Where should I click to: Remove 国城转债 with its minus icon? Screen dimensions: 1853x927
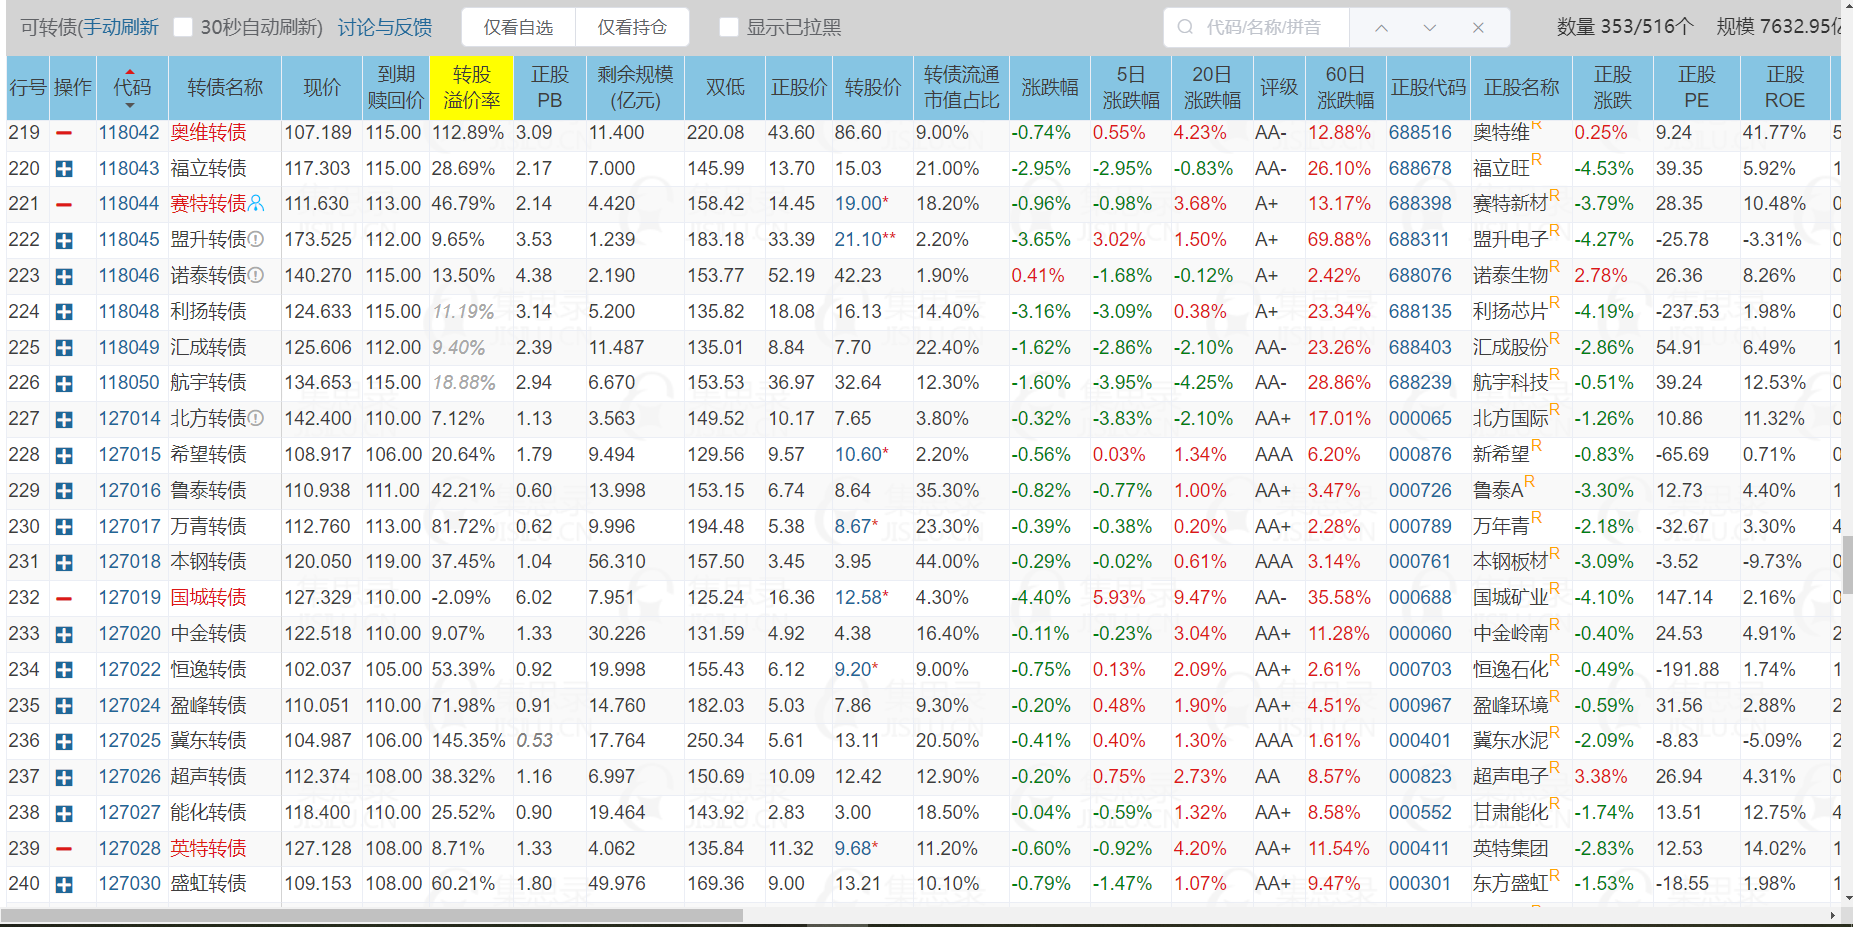[x=64, y=598]
